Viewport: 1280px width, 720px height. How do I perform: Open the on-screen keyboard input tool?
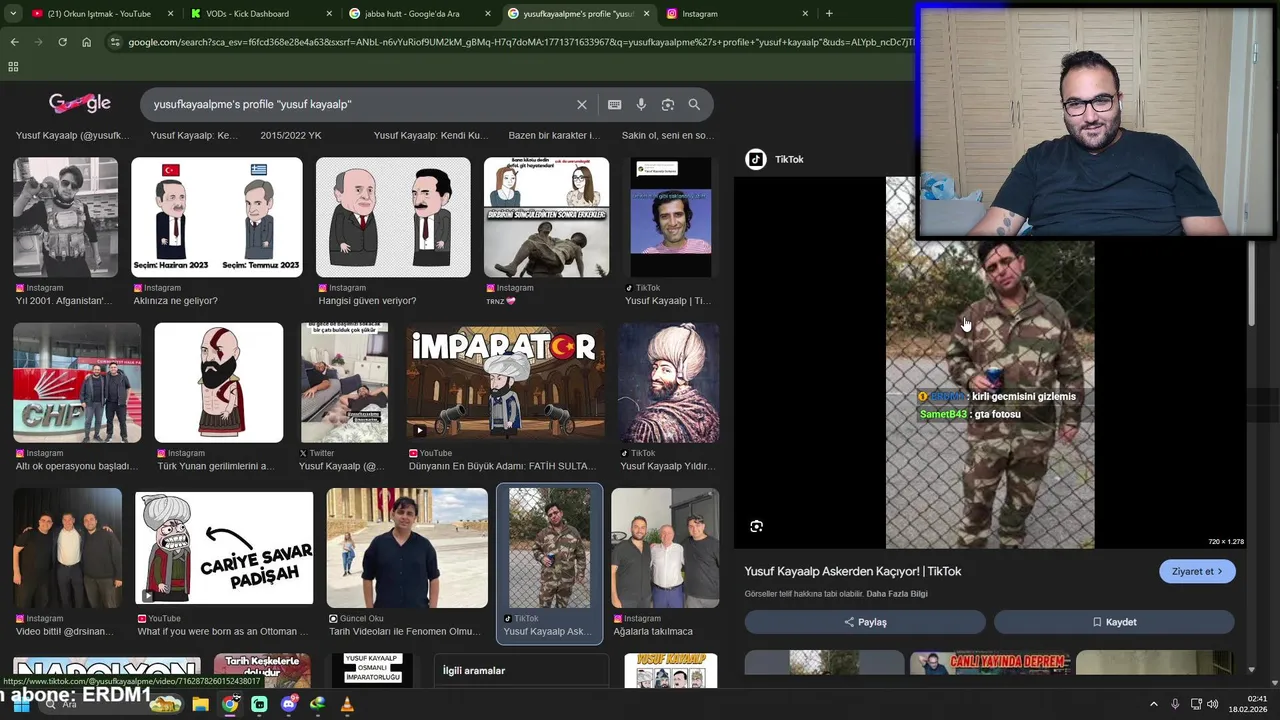[x=614, y=104]
